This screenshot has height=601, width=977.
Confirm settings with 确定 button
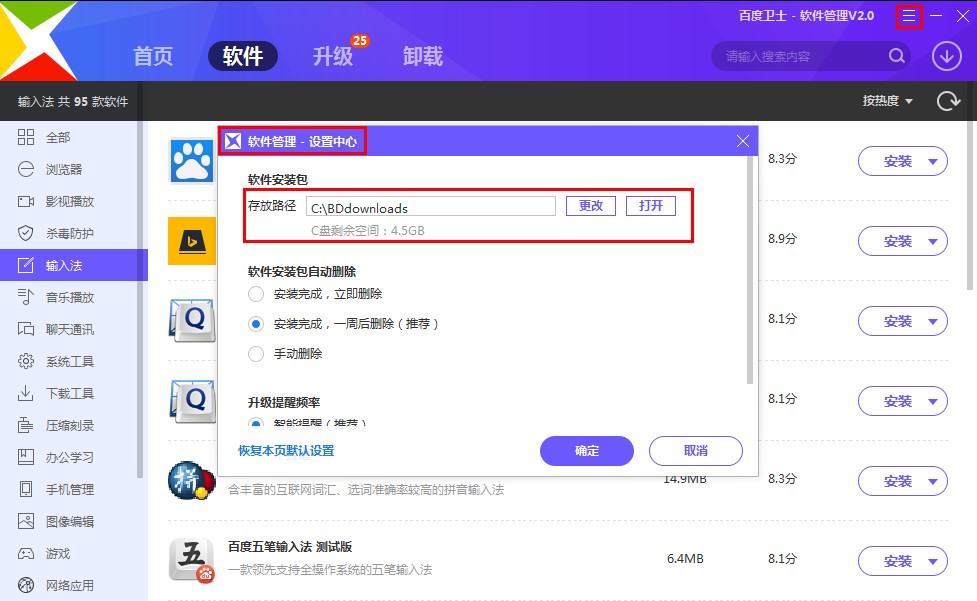pos(586,451)
